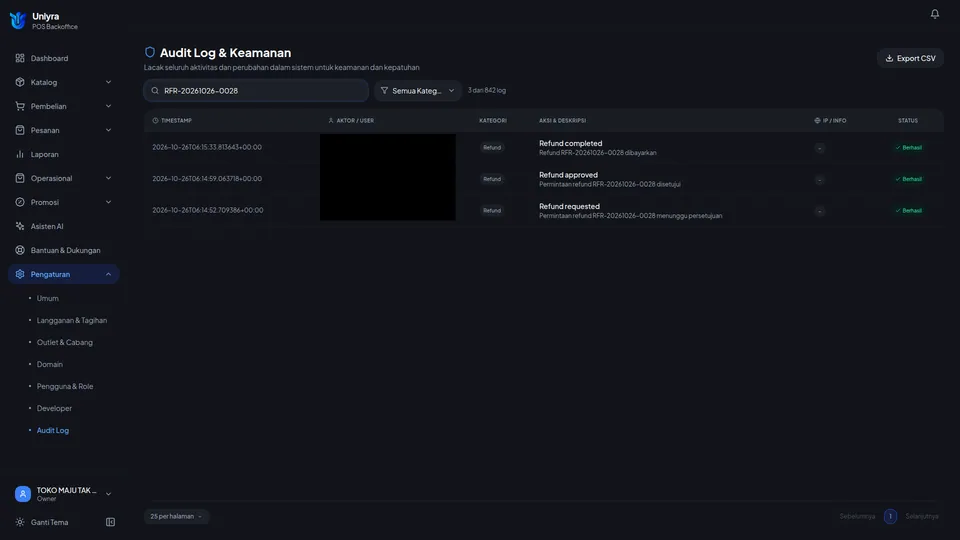
Task: Click the globe icon in IP / Info header
Action: click(817, 121)
